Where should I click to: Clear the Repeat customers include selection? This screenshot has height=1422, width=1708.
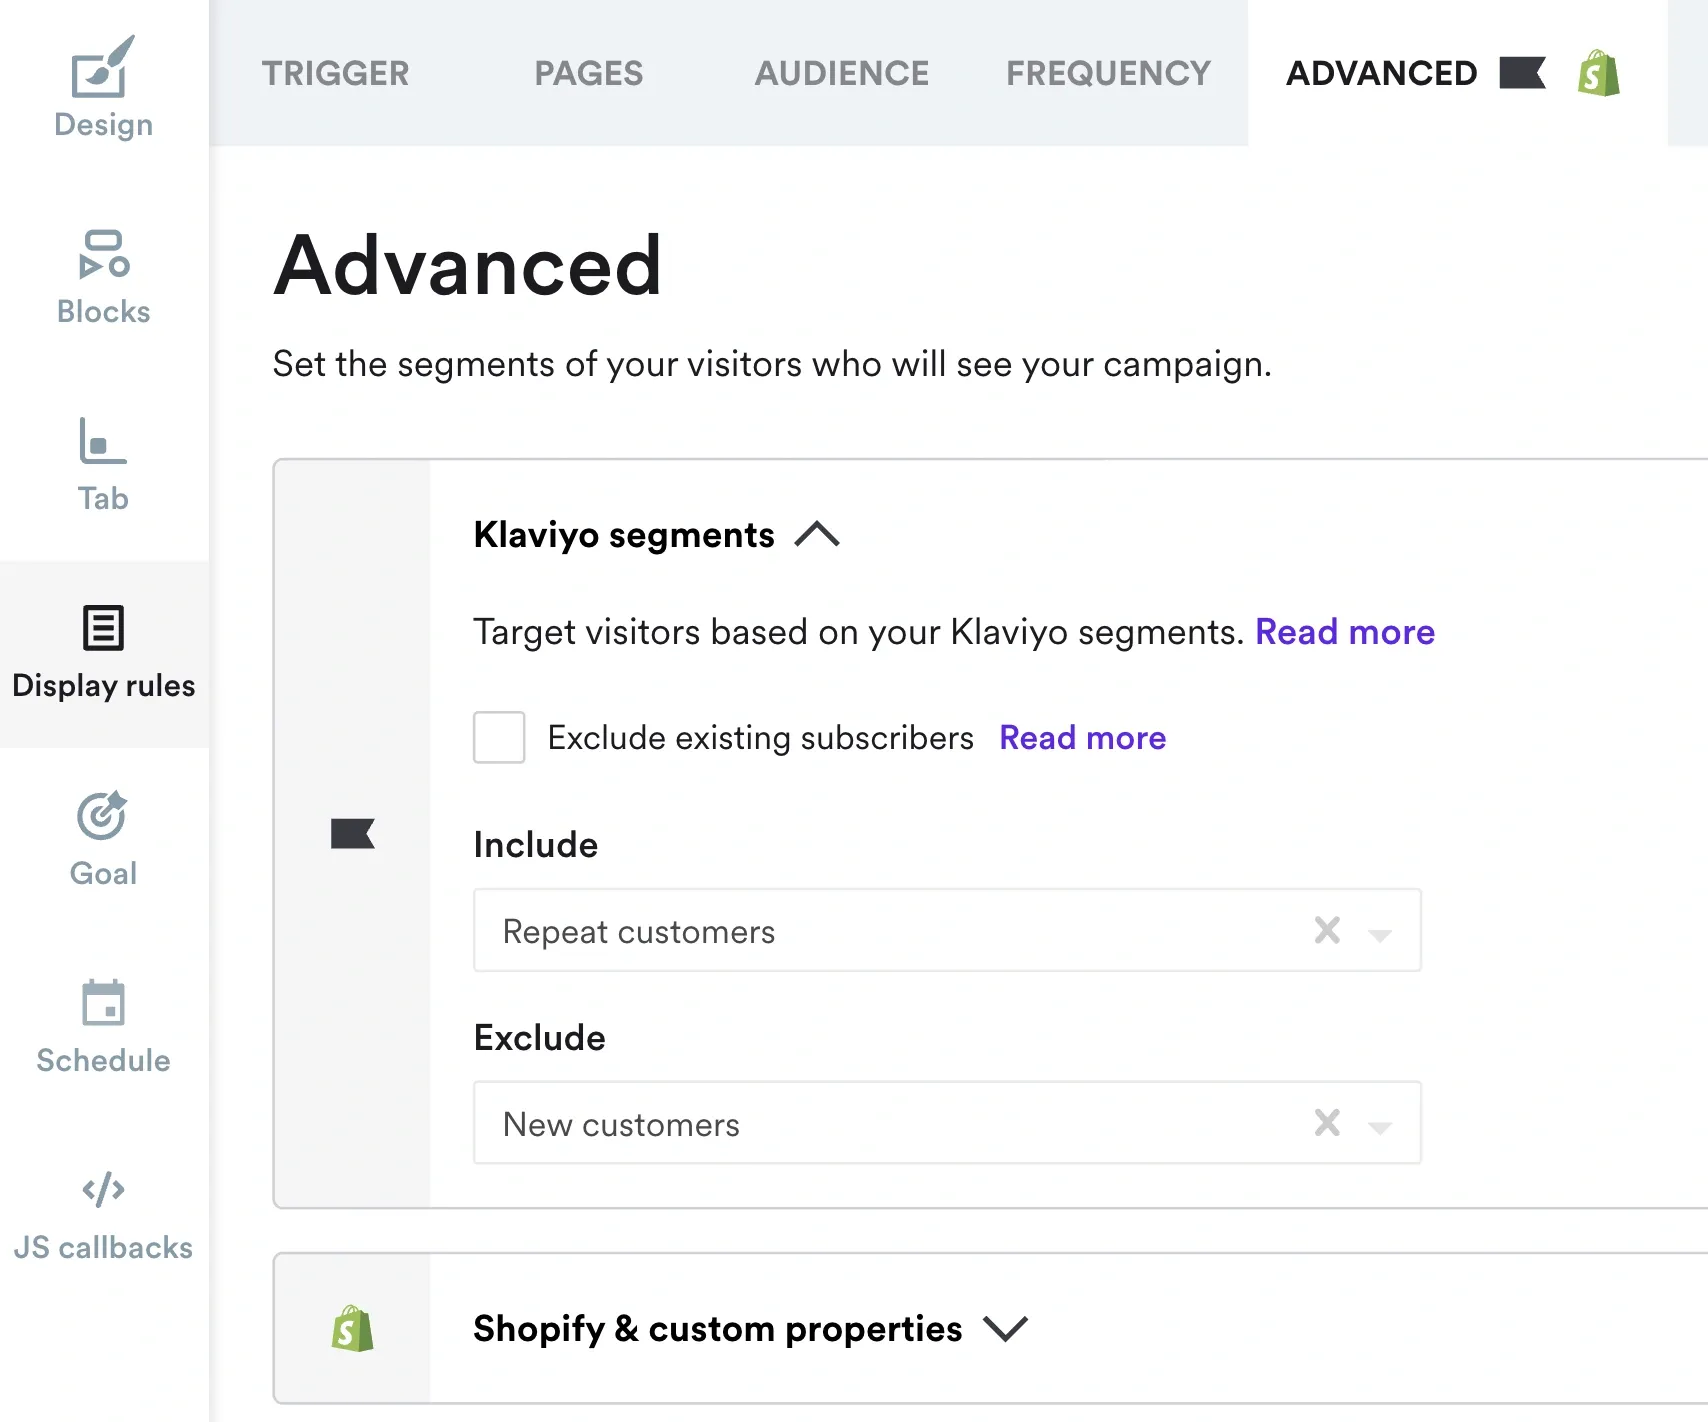coord(1327,930)
